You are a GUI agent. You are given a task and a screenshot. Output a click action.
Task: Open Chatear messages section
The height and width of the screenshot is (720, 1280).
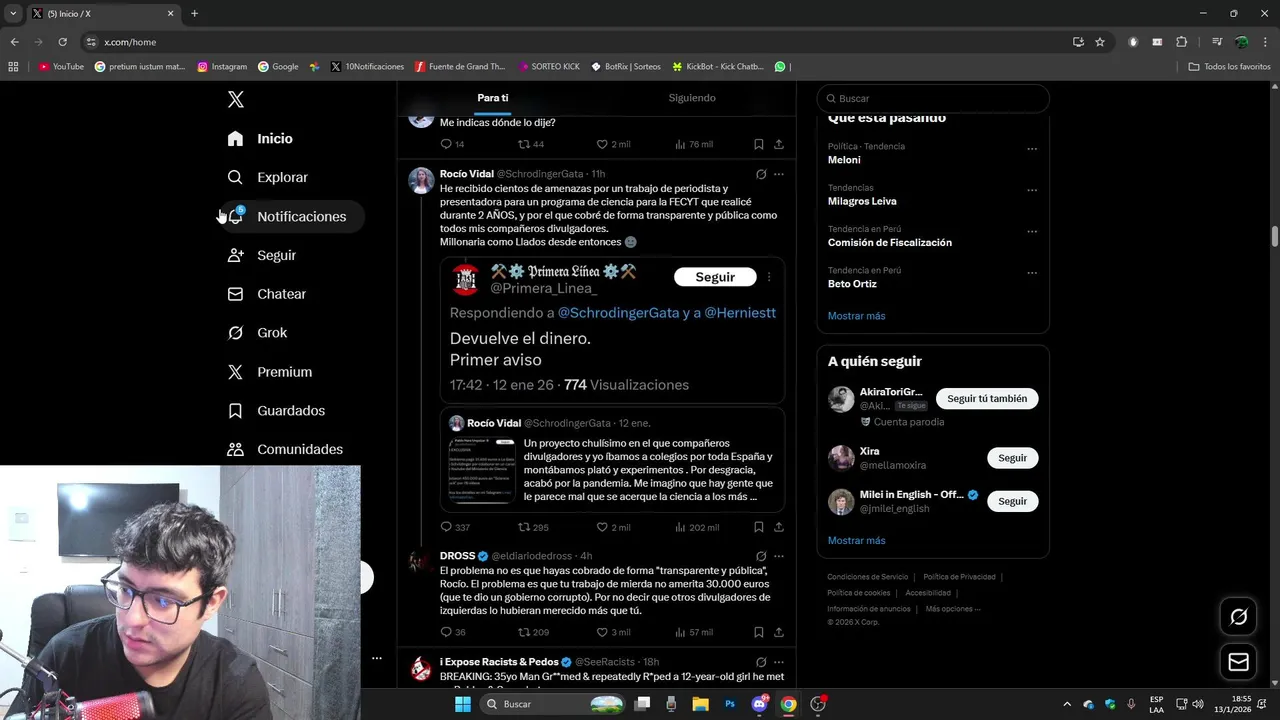pos(267,294)
